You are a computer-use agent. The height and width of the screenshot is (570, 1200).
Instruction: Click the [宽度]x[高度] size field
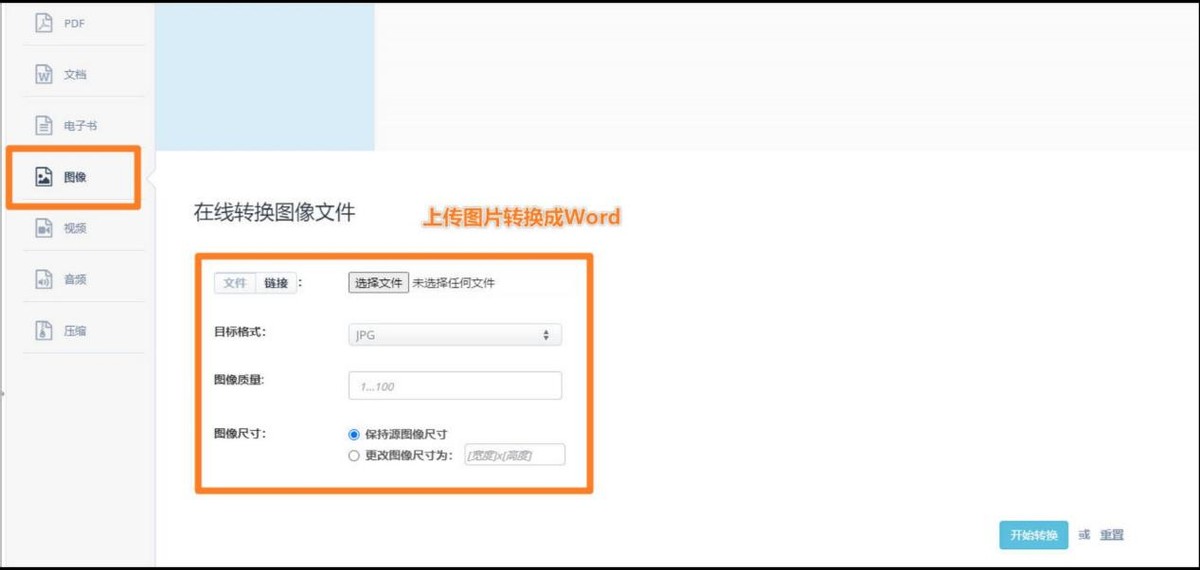pos(515,455)
